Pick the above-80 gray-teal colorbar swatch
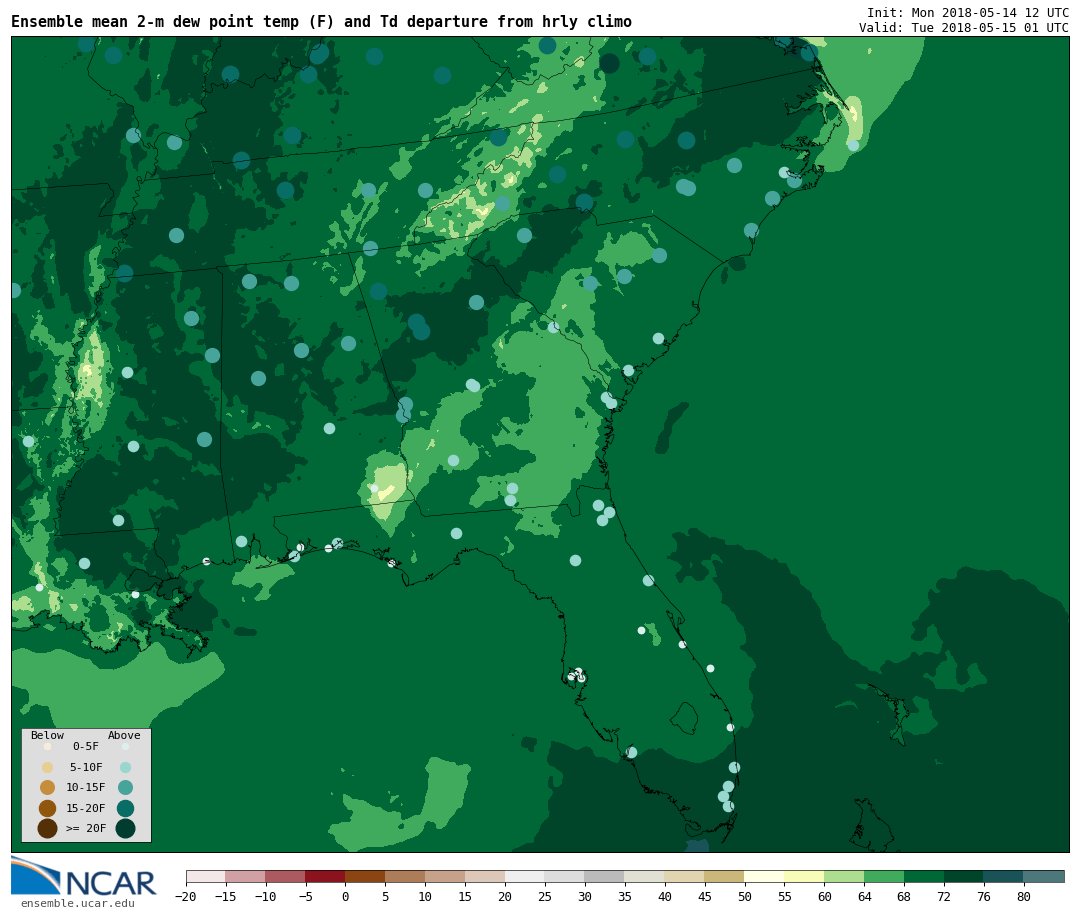Screen dimensions: 1080x915 click(1044, 876)
